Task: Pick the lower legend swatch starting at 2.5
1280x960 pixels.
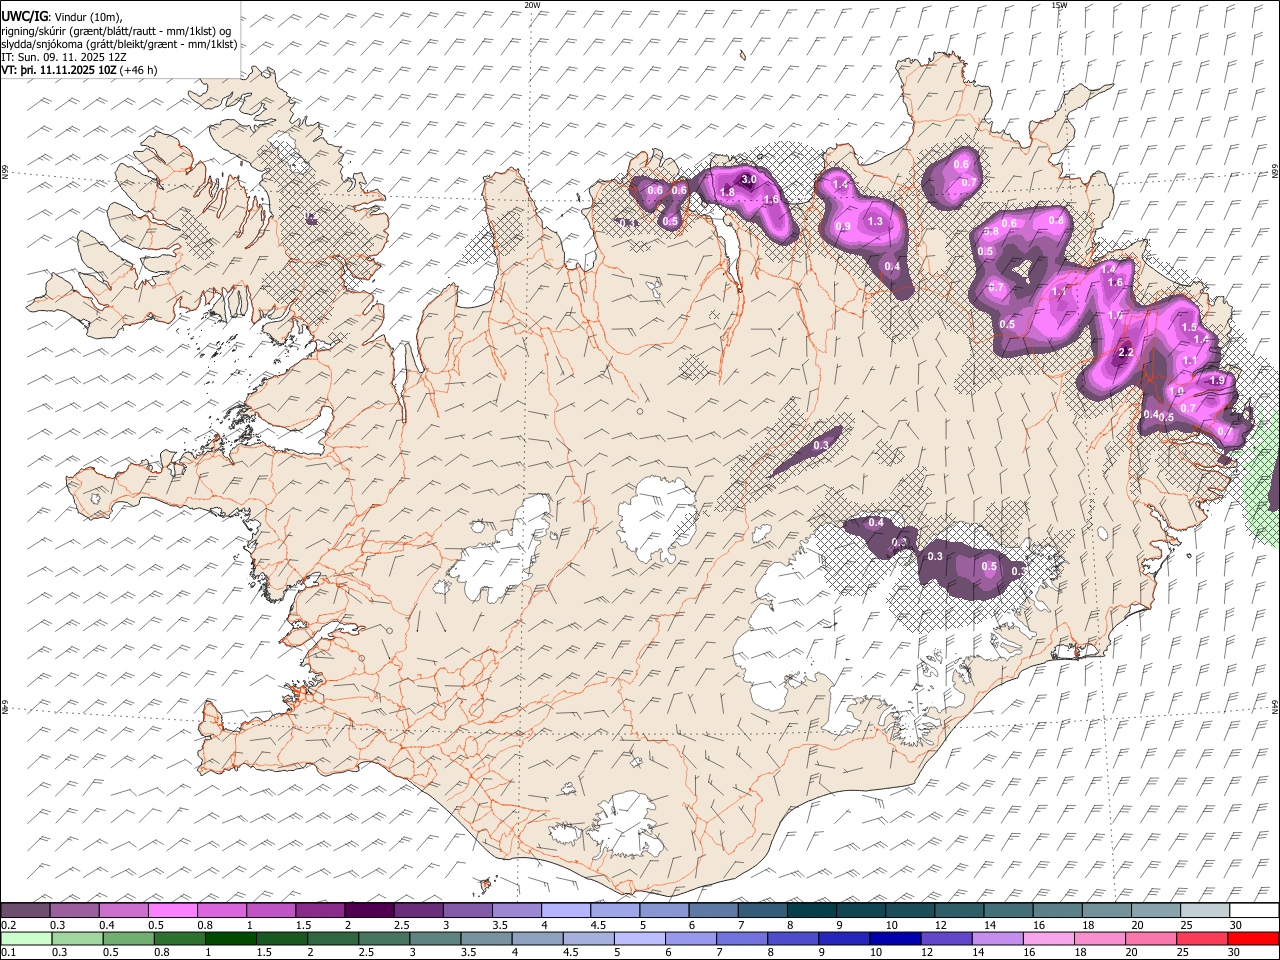Action: [x=384, y=938]
